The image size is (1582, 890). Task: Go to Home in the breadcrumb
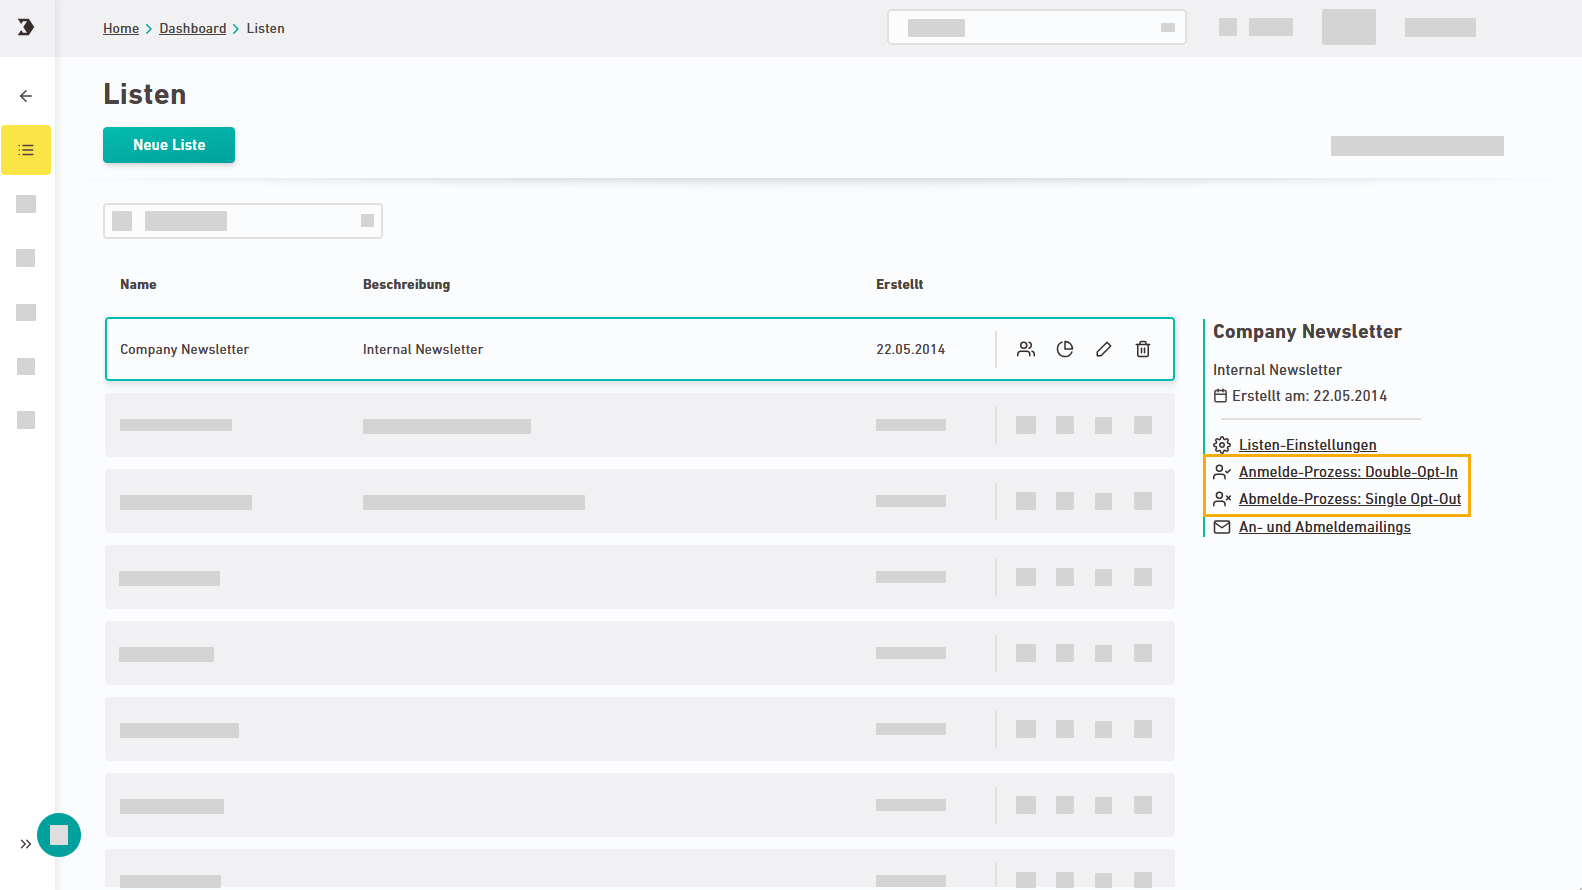pos(121,29)
